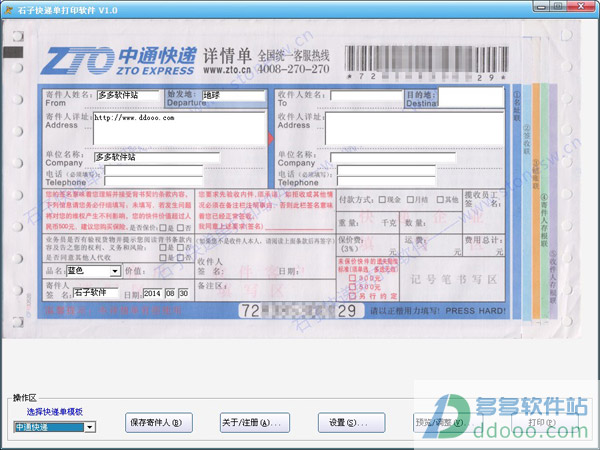
Task: Click the app icon in the title bar
Action: (x=8, y=10)
